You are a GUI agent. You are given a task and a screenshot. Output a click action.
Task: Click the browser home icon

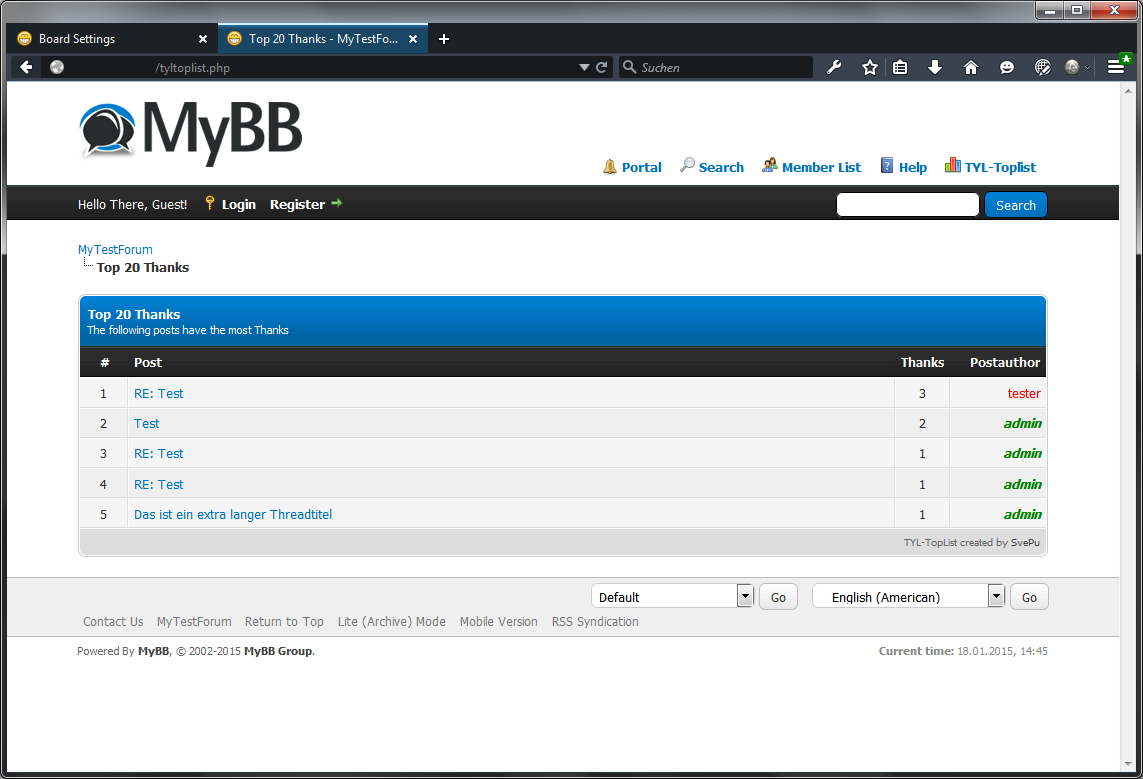(x=970, y=67)
